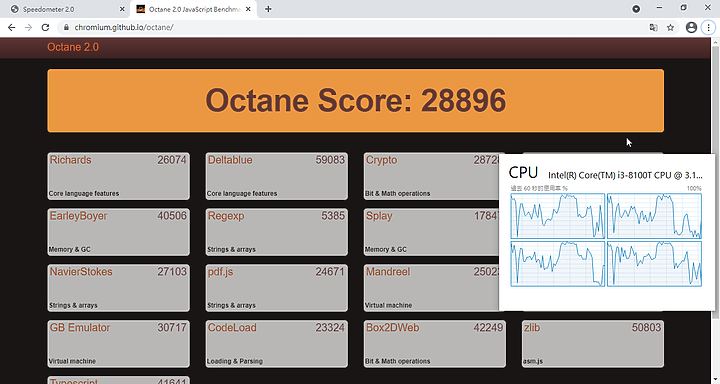Screen dimensions: 720x384
Task: Open the CodeLoad benchmark box
Action: coord(276,344)
